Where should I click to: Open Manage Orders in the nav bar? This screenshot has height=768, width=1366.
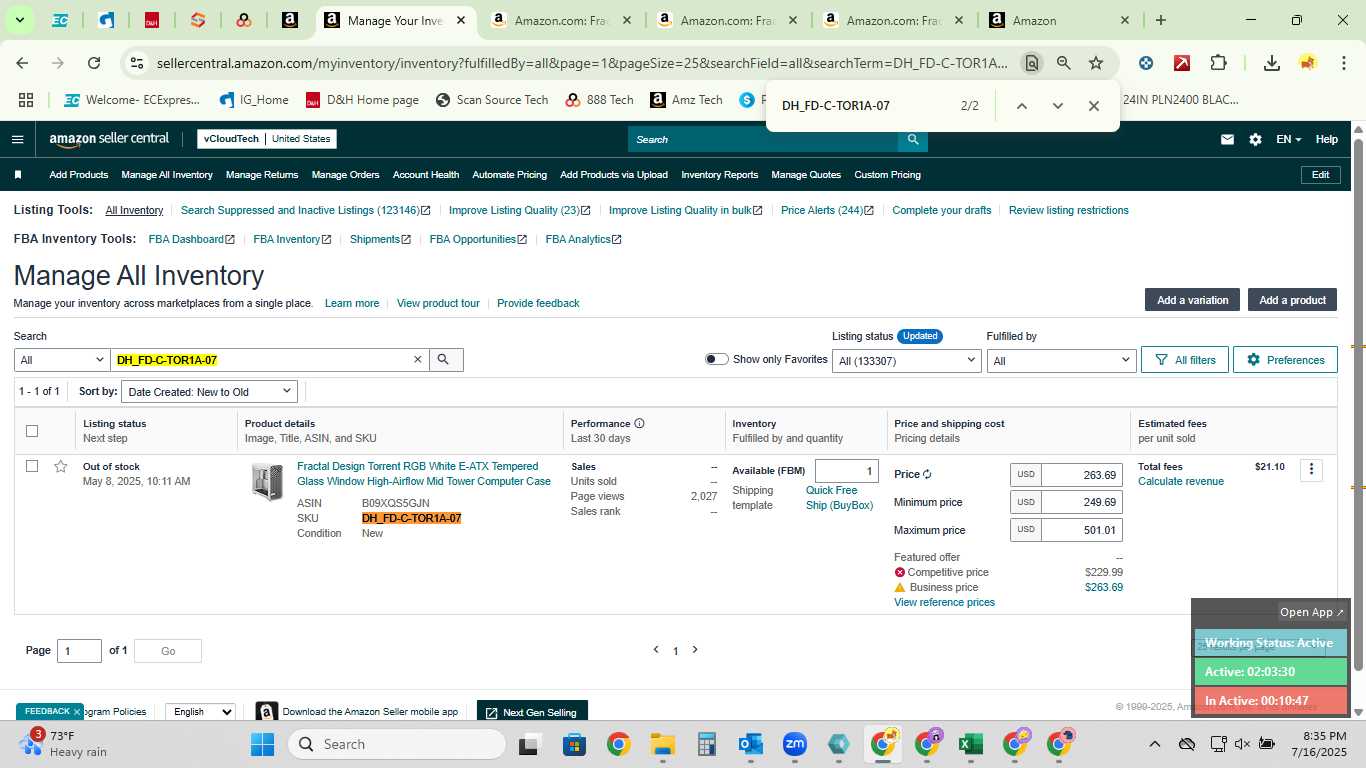click(345, 175)
